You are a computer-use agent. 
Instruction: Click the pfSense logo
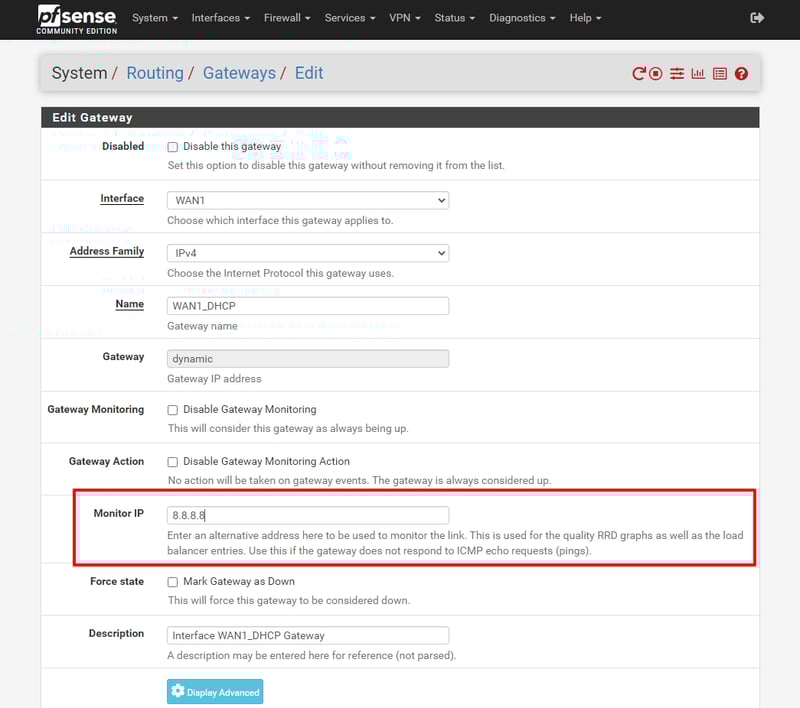click(77, 18)
